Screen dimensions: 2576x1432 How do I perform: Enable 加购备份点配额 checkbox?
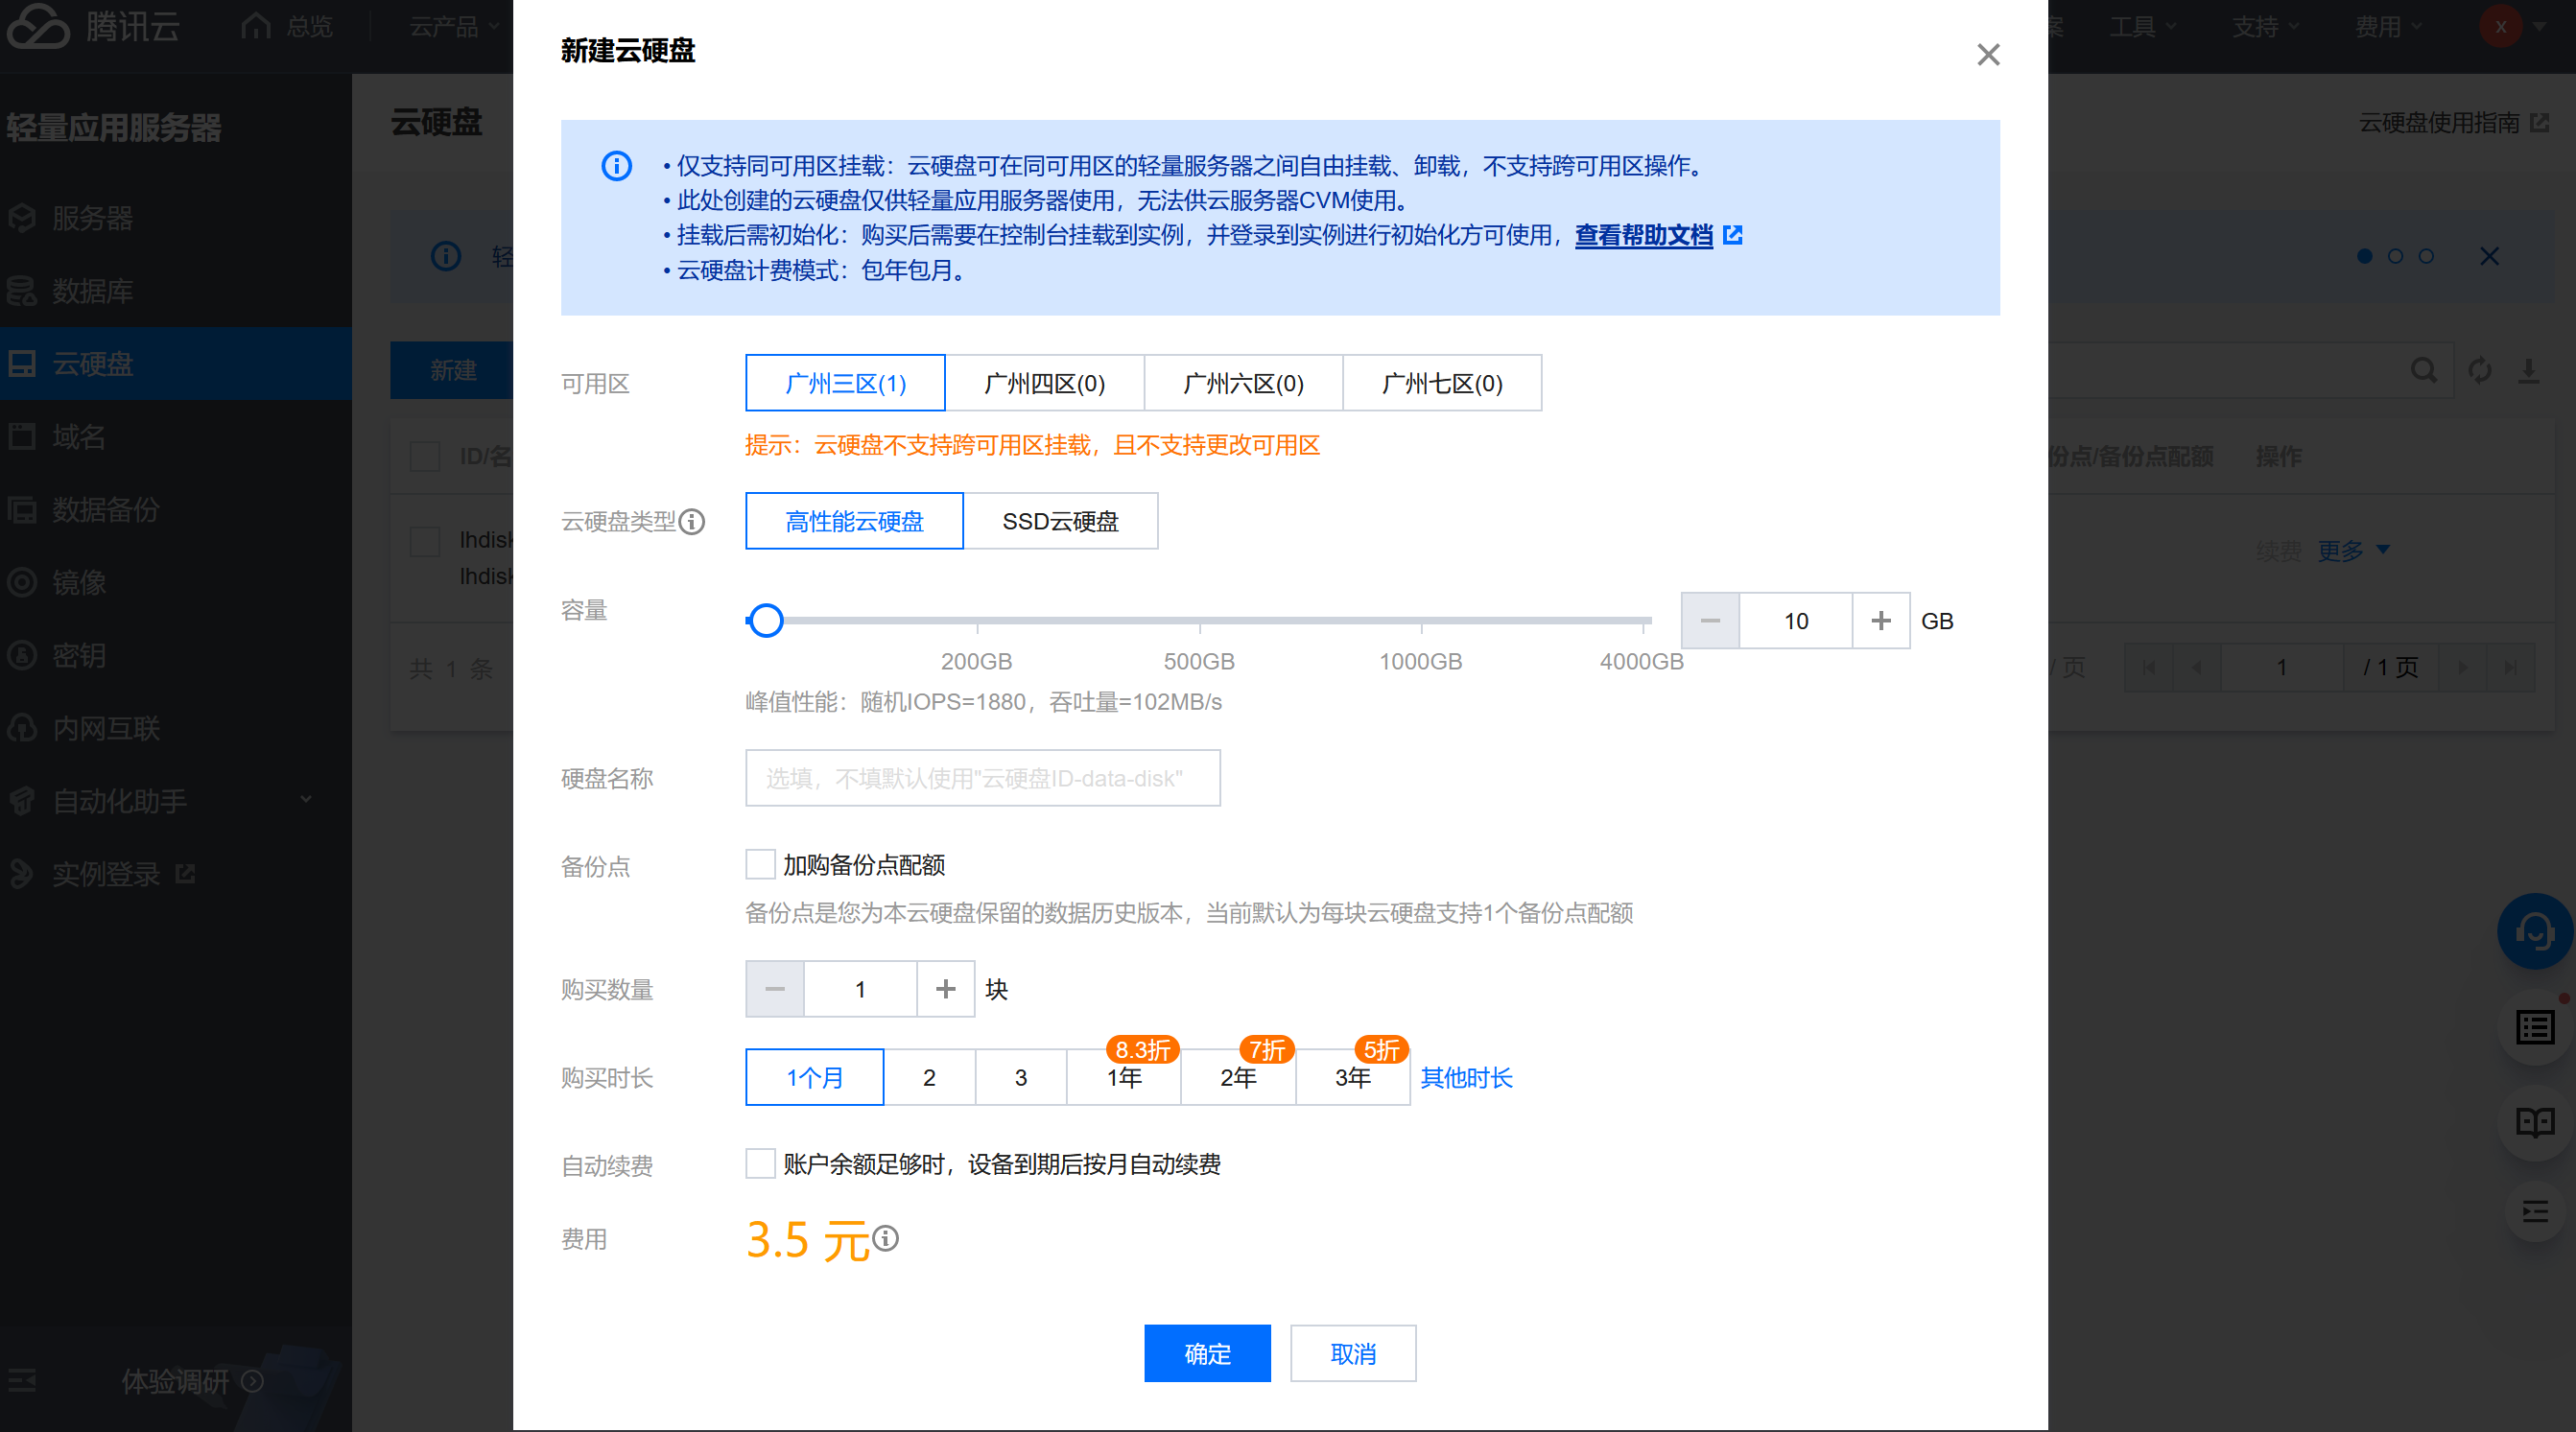[x=760, y=864]
